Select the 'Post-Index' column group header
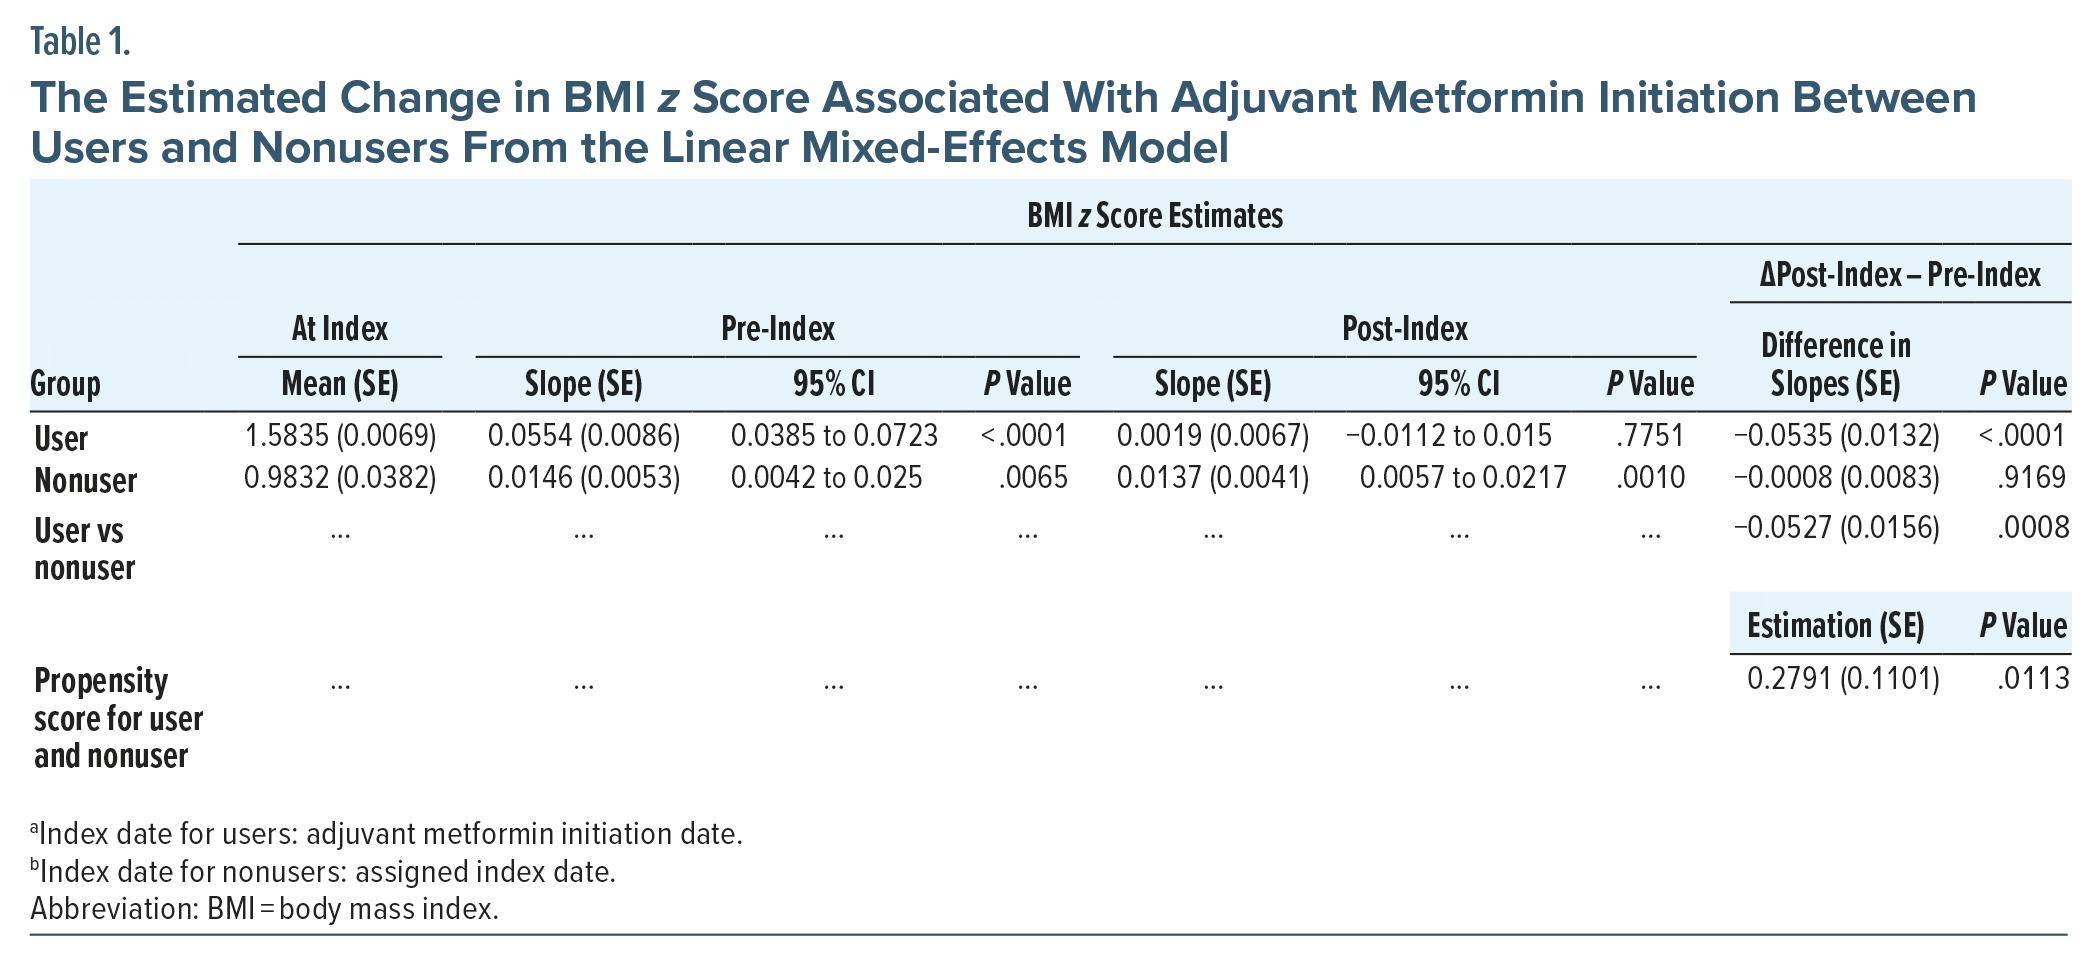The image size is (2088, 967). (1404, 329)
